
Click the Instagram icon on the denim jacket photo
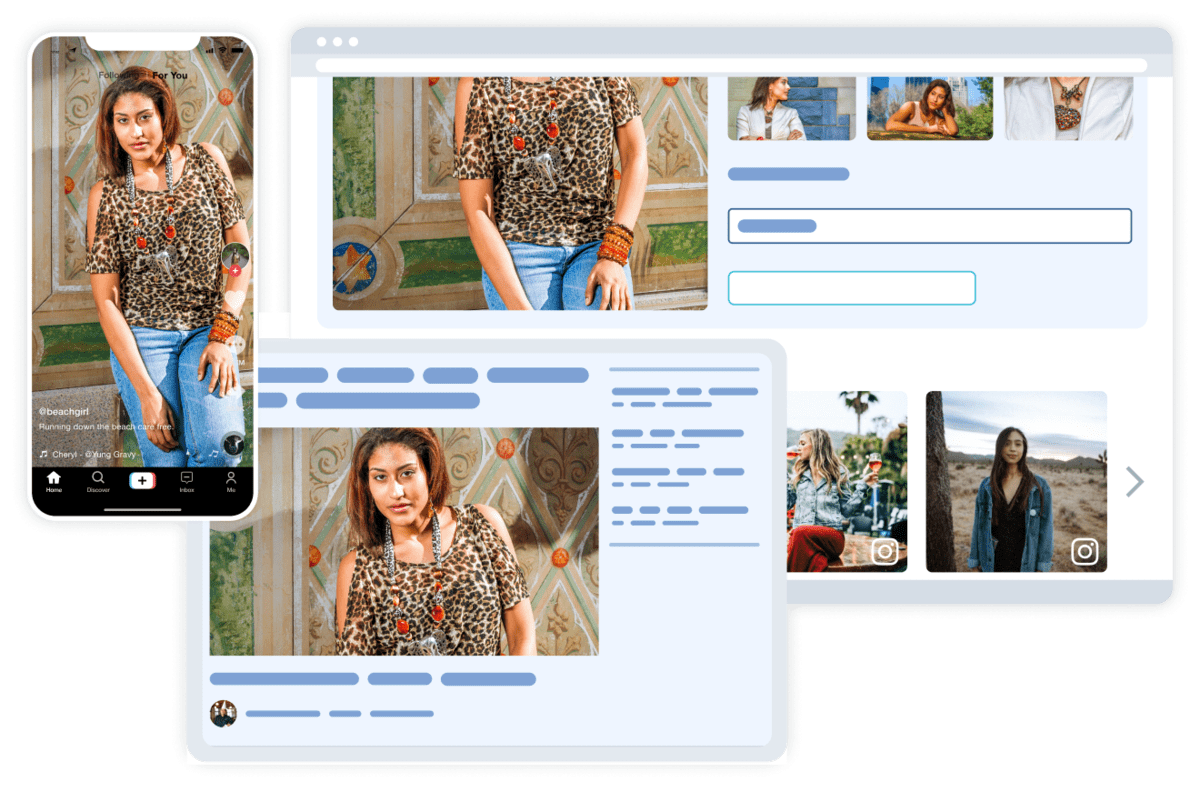tap(1085, 549)
